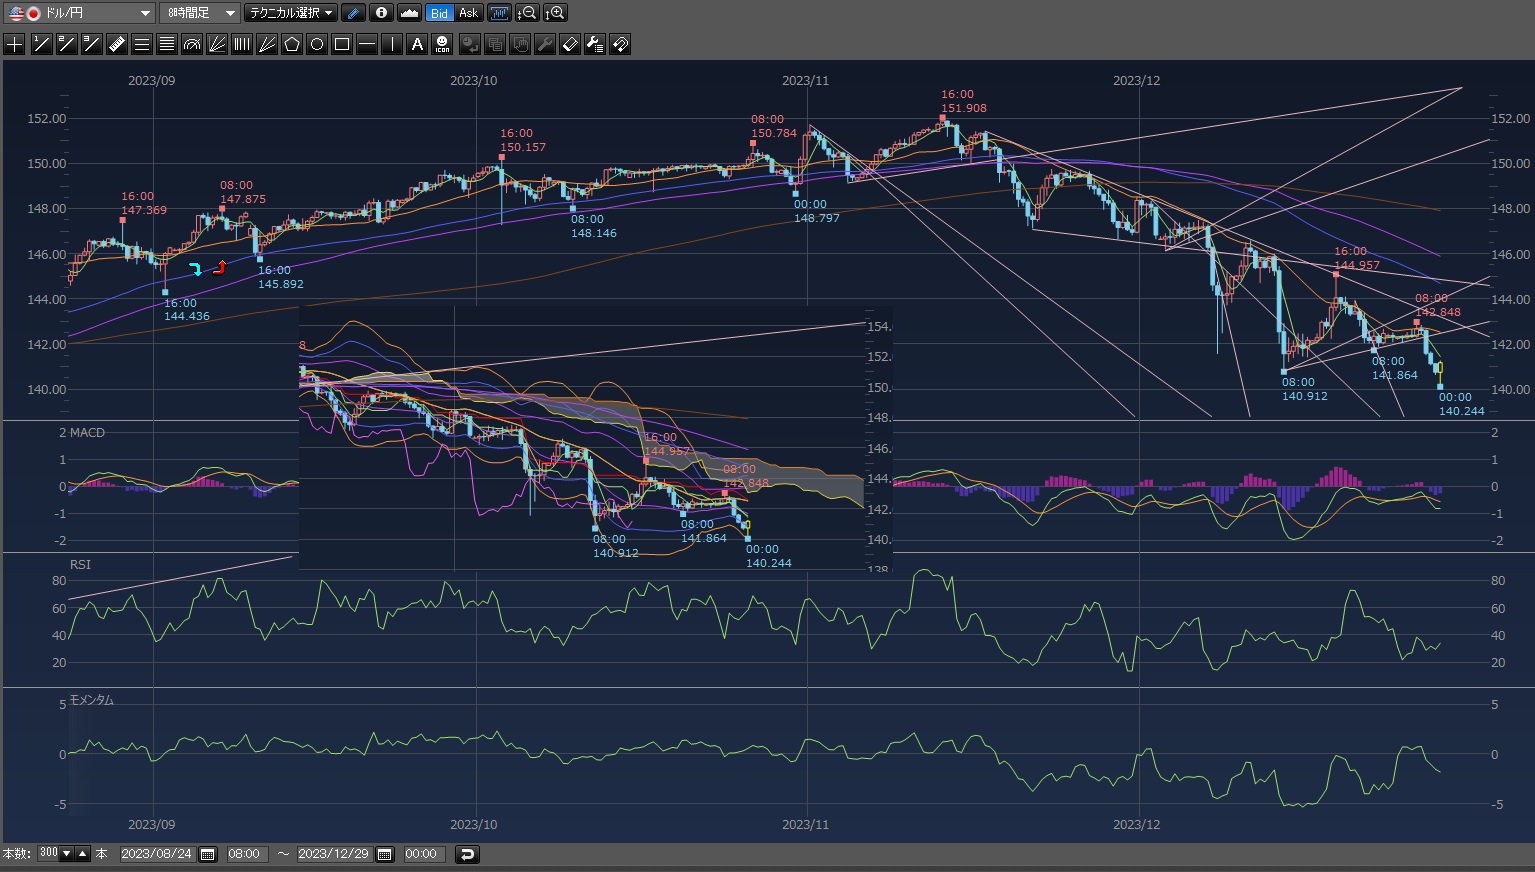Open the smiley ICON stamp tool

tap(442, 44)
